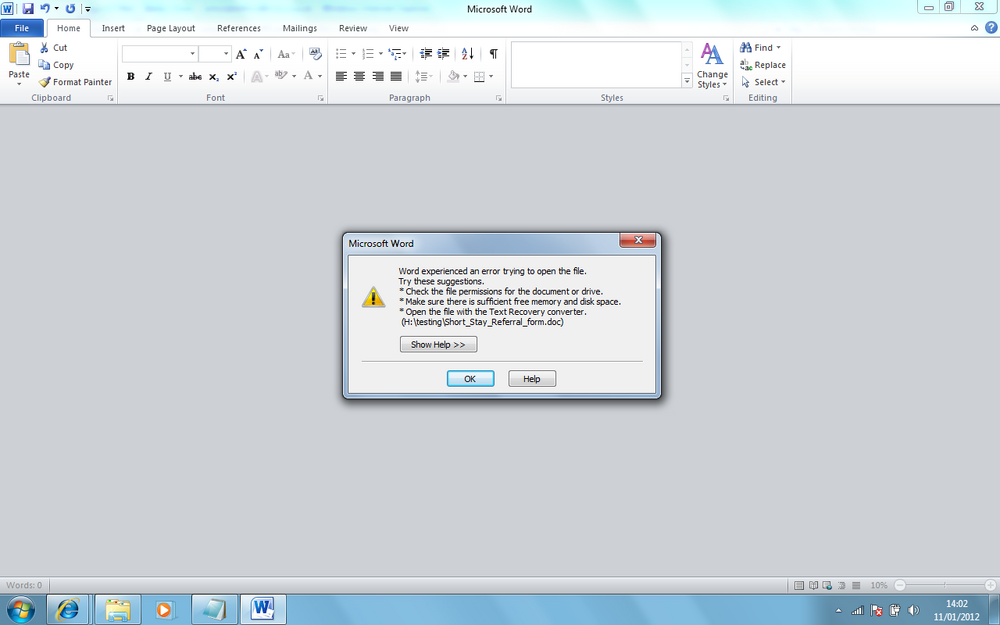Open the Find dropdown arrow
The image size is (1000, 625).
click(779, 48)
